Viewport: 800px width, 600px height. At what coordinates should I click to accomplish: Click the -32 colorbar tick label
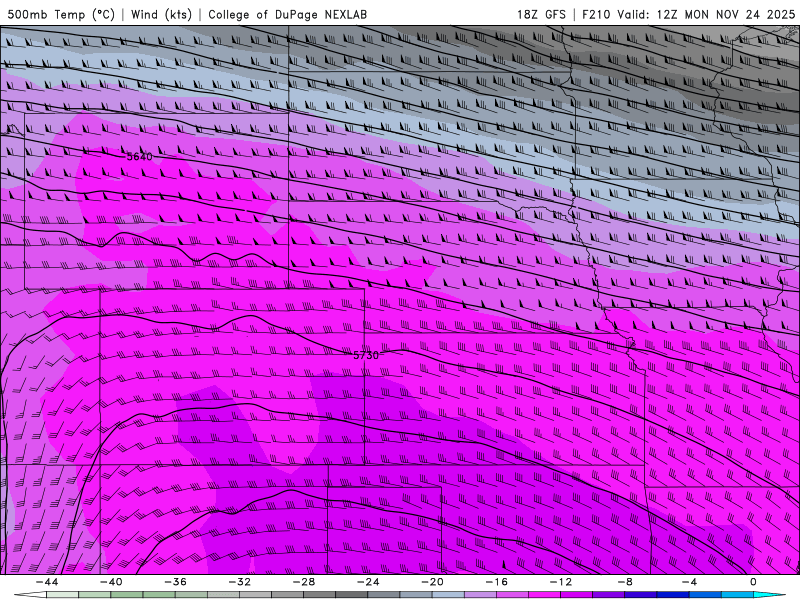coord(240,582)
